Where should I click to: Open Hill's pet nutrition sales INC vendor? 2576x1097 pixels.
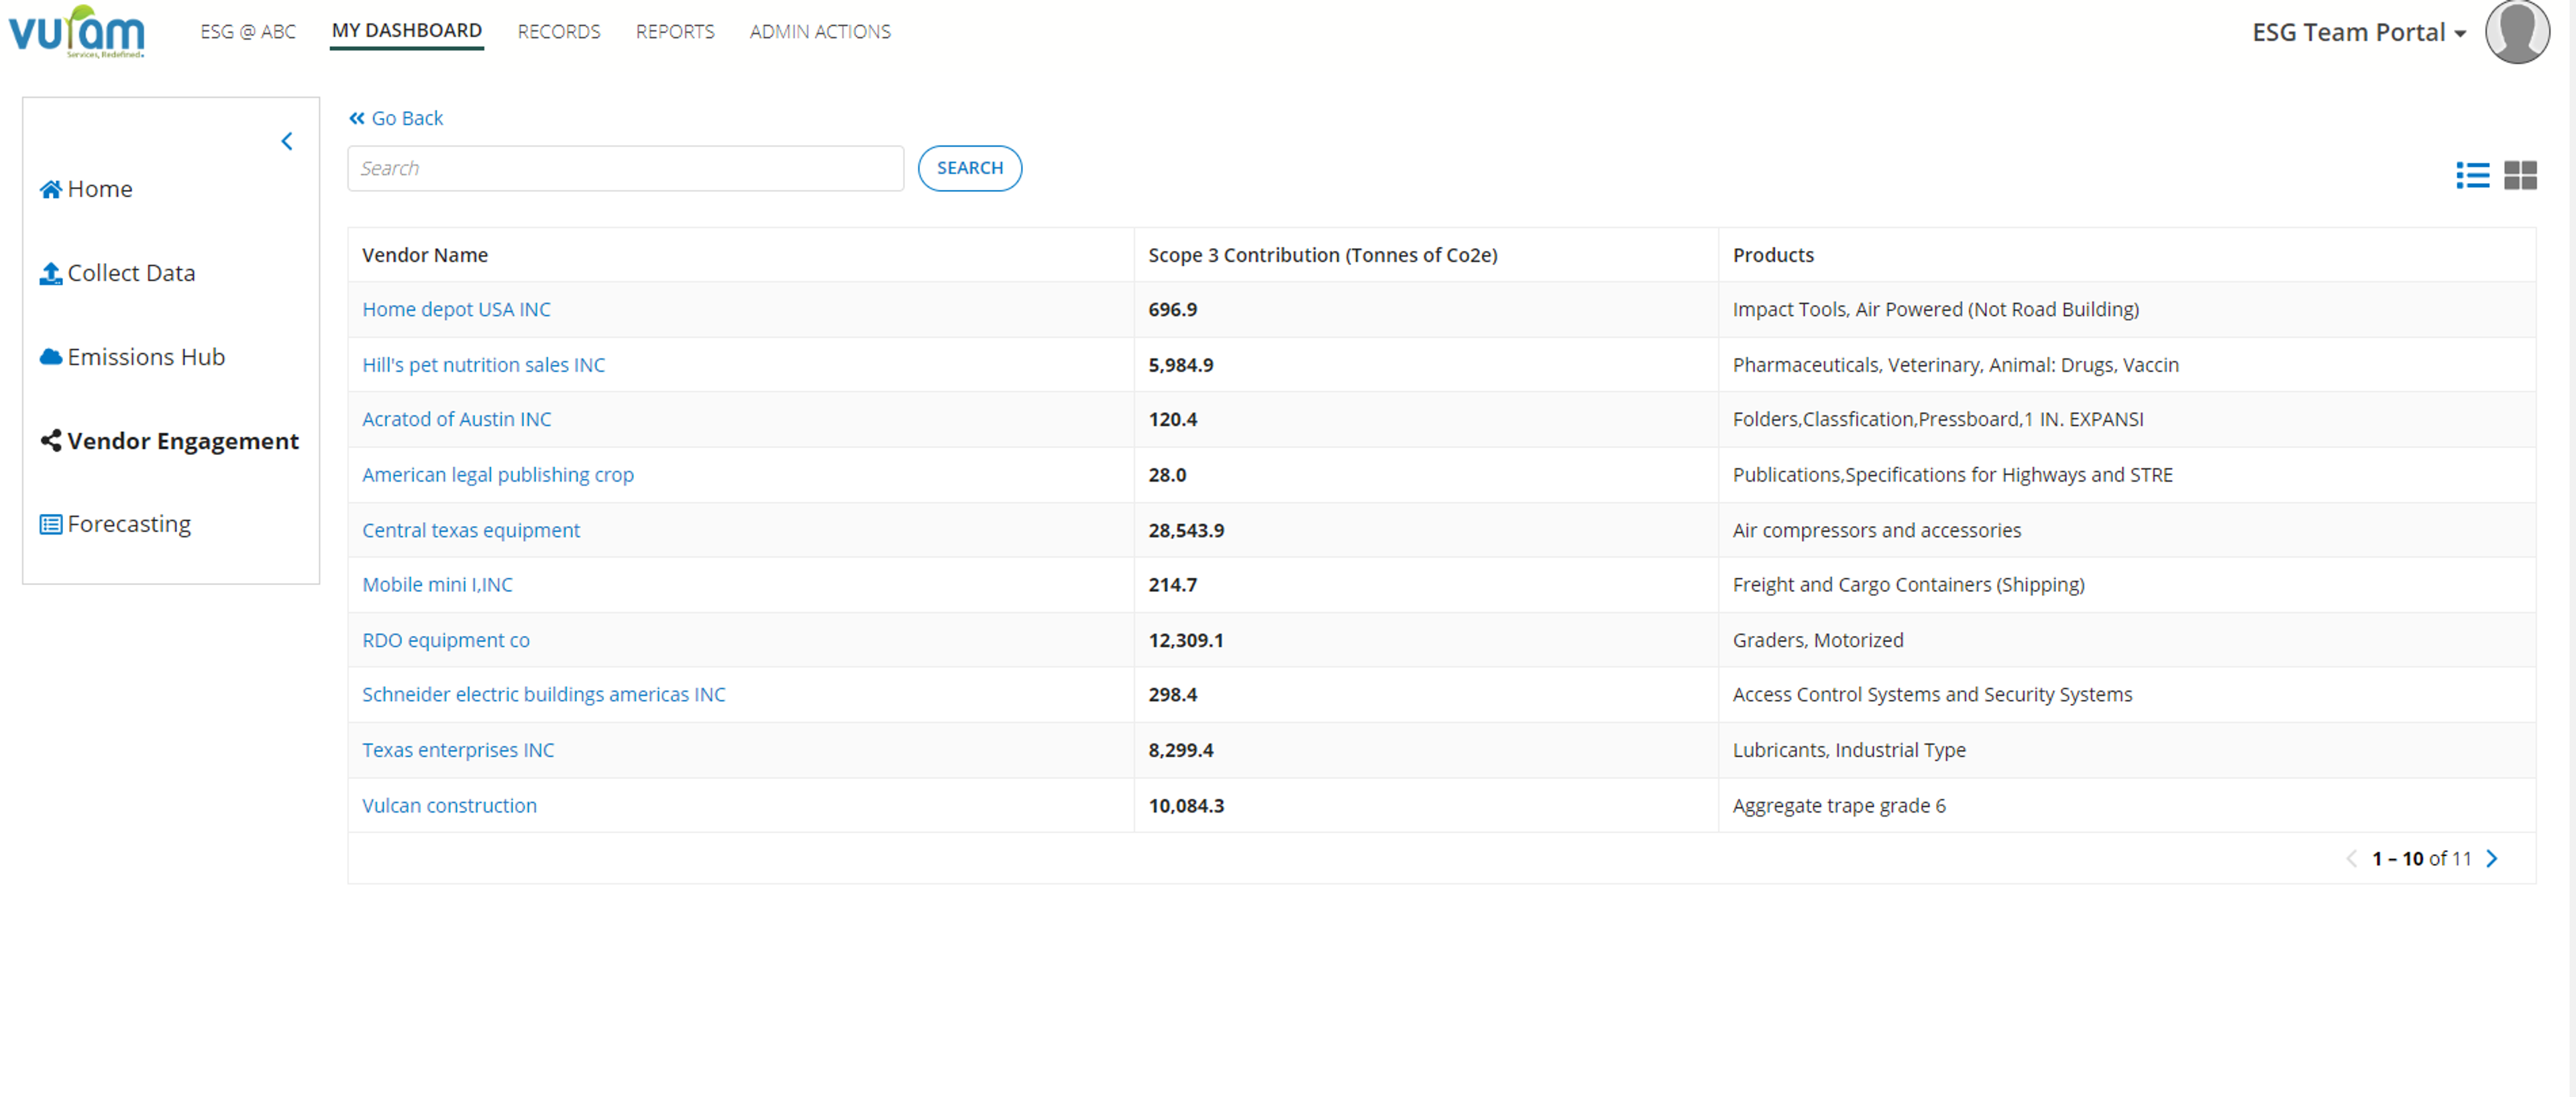[483, 365]
